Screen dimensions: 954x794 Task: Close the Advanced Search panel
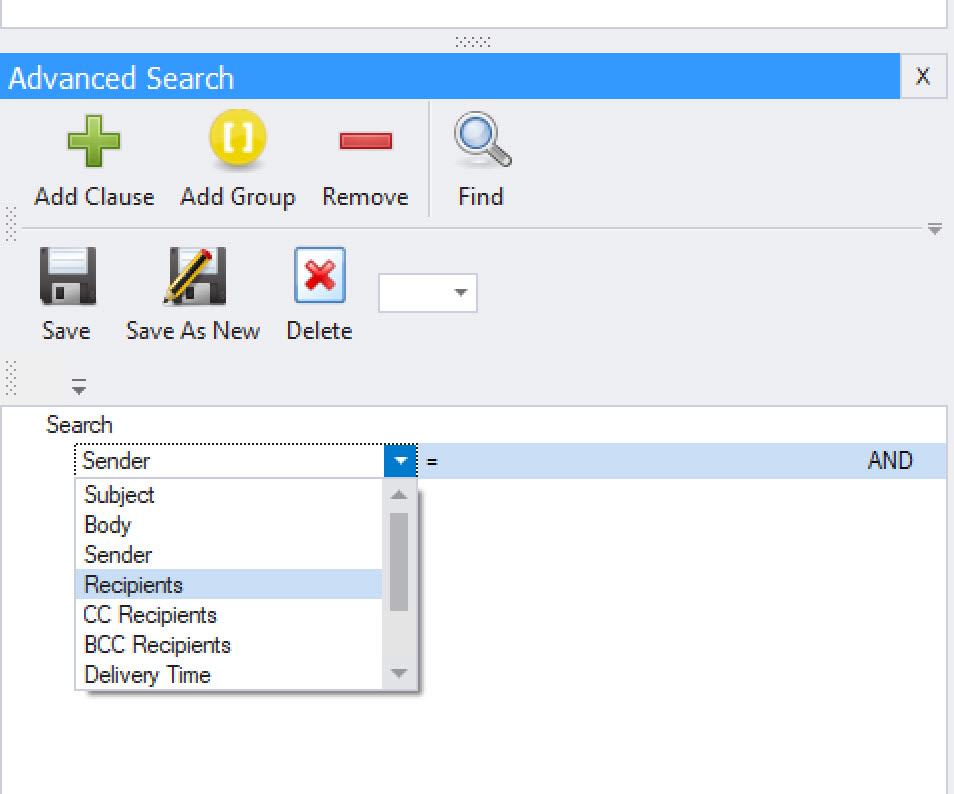tap(922, 76)
